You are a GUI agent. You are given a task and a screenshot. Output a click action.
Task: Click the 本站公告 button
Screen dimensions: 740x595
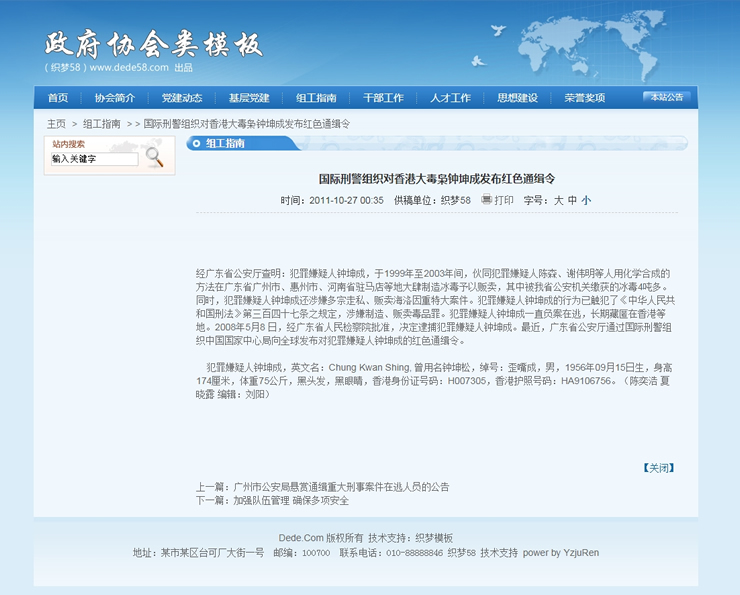click(666, 98)
